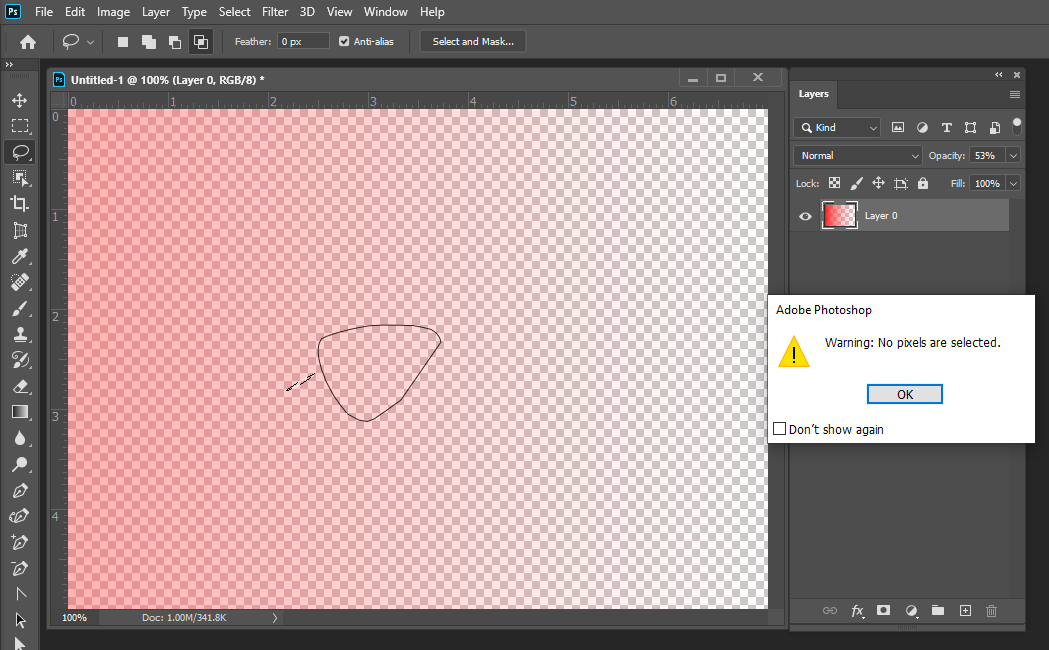Open the Kind filter dropdown
The height and width of the screenshot is (650, 1049).
[x=837, y=127]
